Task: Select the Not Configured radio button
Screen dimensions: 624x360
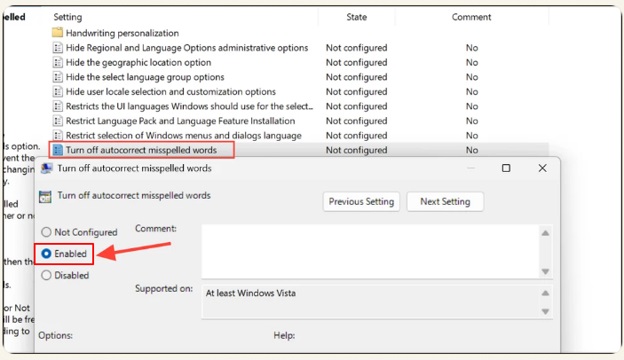Action: (x=46, y=232)
